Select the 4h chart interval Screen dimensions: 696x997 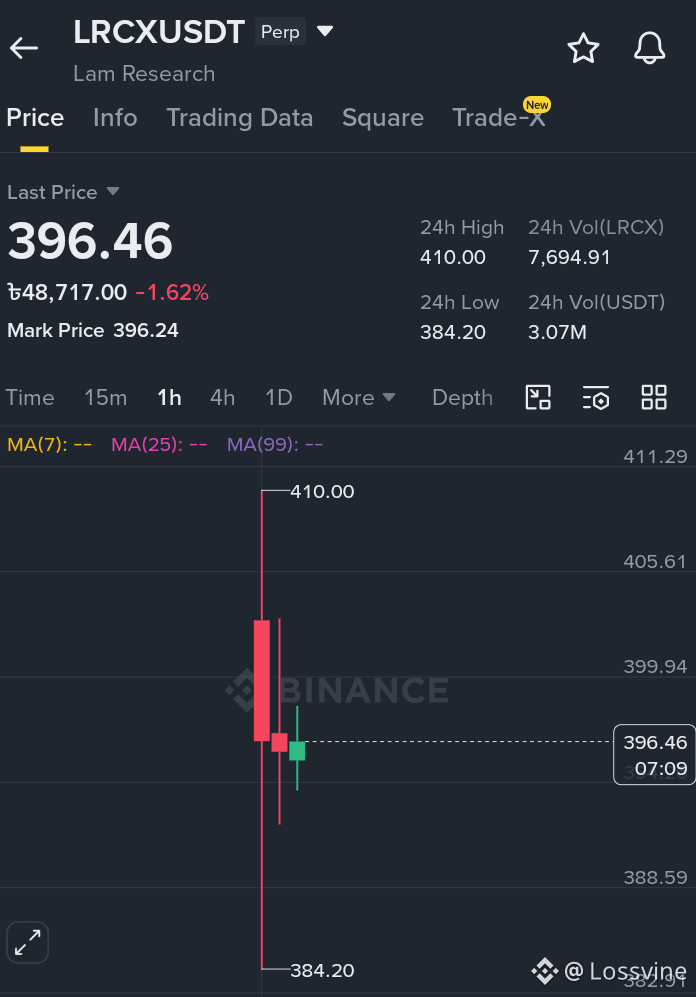(x=222, y=397)
